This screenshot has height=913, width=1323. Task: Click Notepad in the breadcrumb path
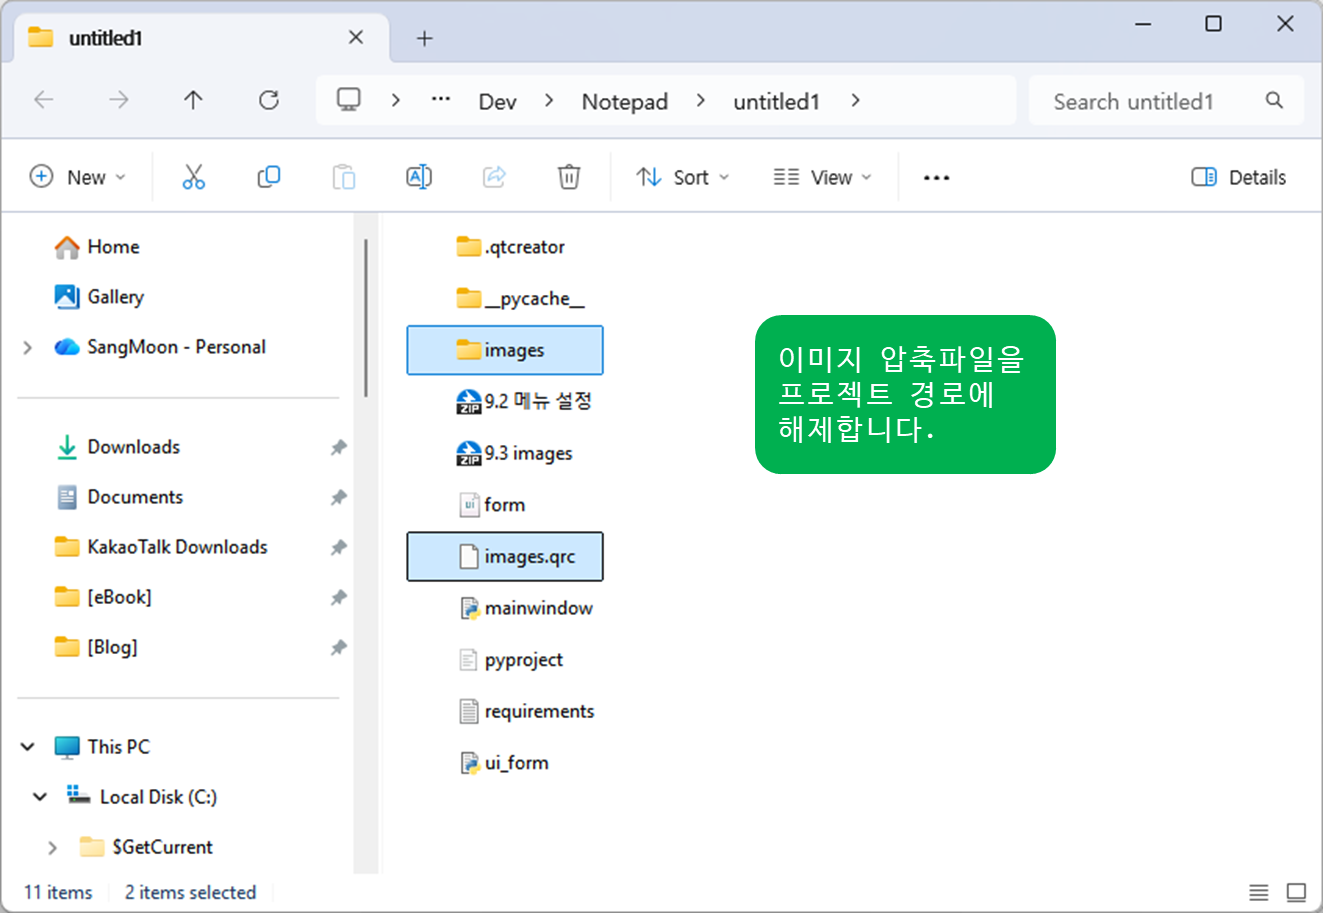625,101
